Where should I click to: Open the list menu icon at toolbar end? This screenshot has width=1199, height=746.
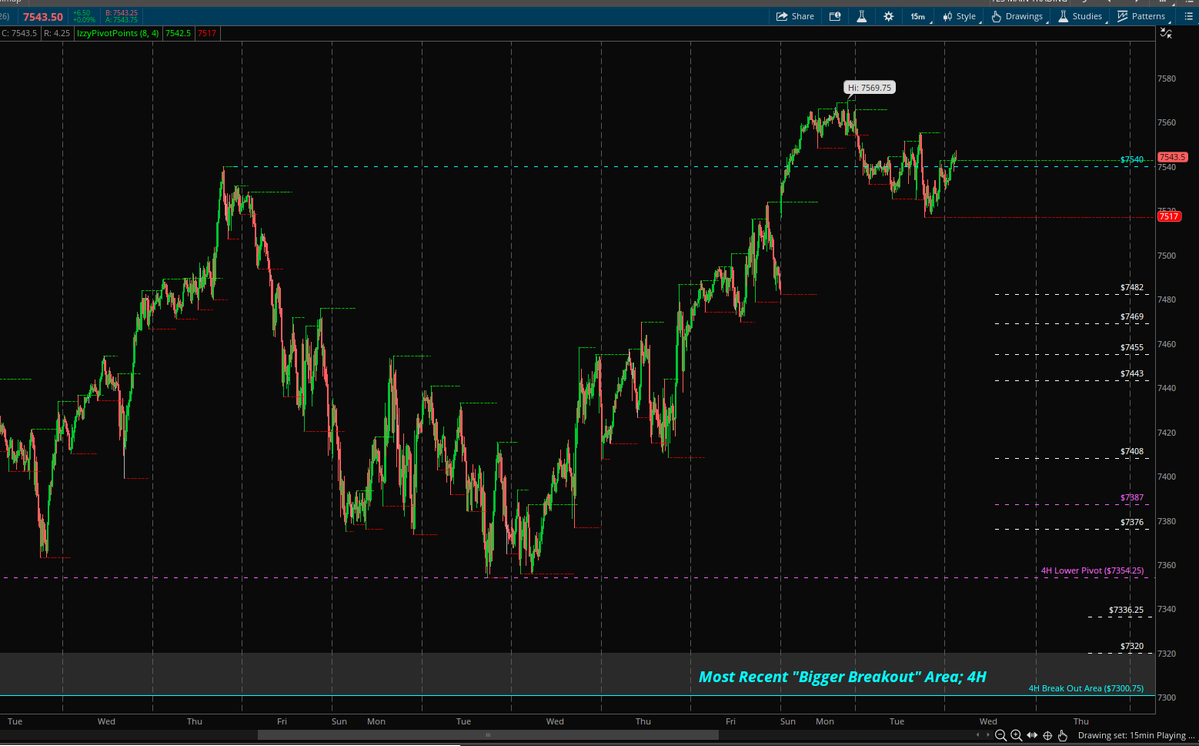(x=1188, y=16)
